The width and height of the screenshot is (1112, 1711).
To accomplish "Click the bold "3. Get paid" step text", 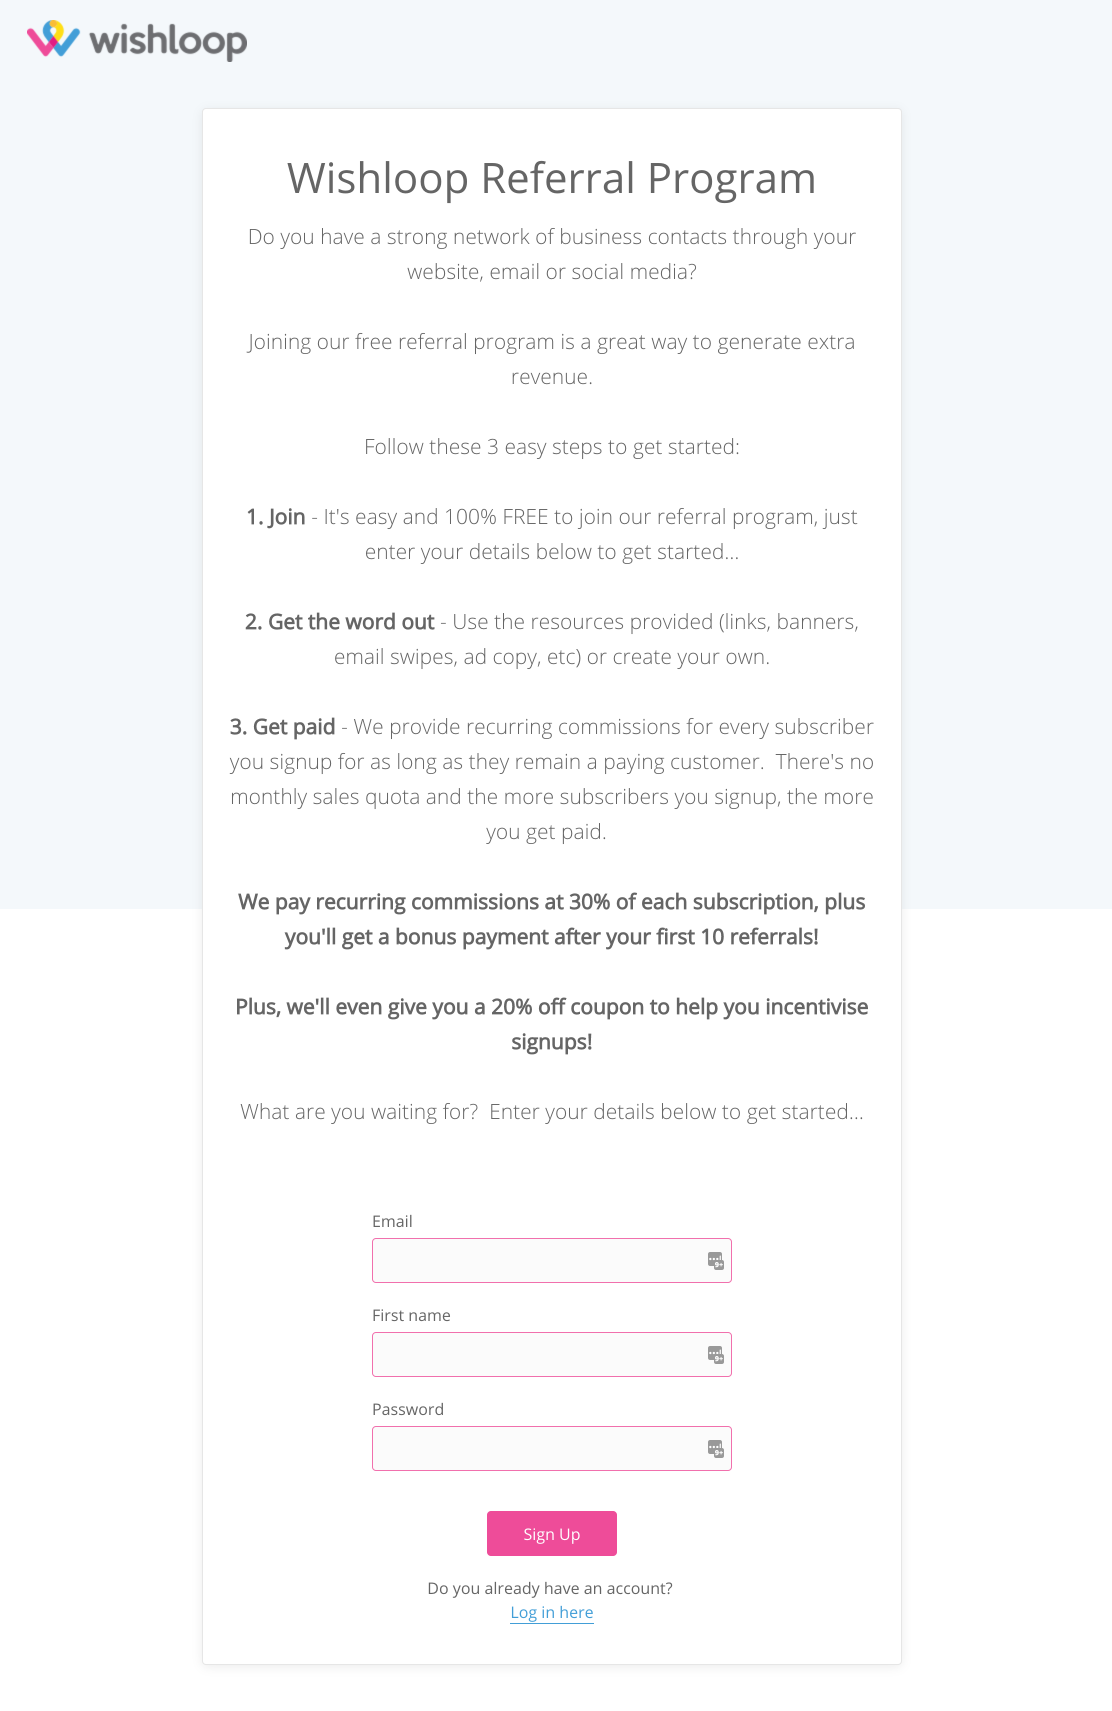I will (x=283, y=727).
